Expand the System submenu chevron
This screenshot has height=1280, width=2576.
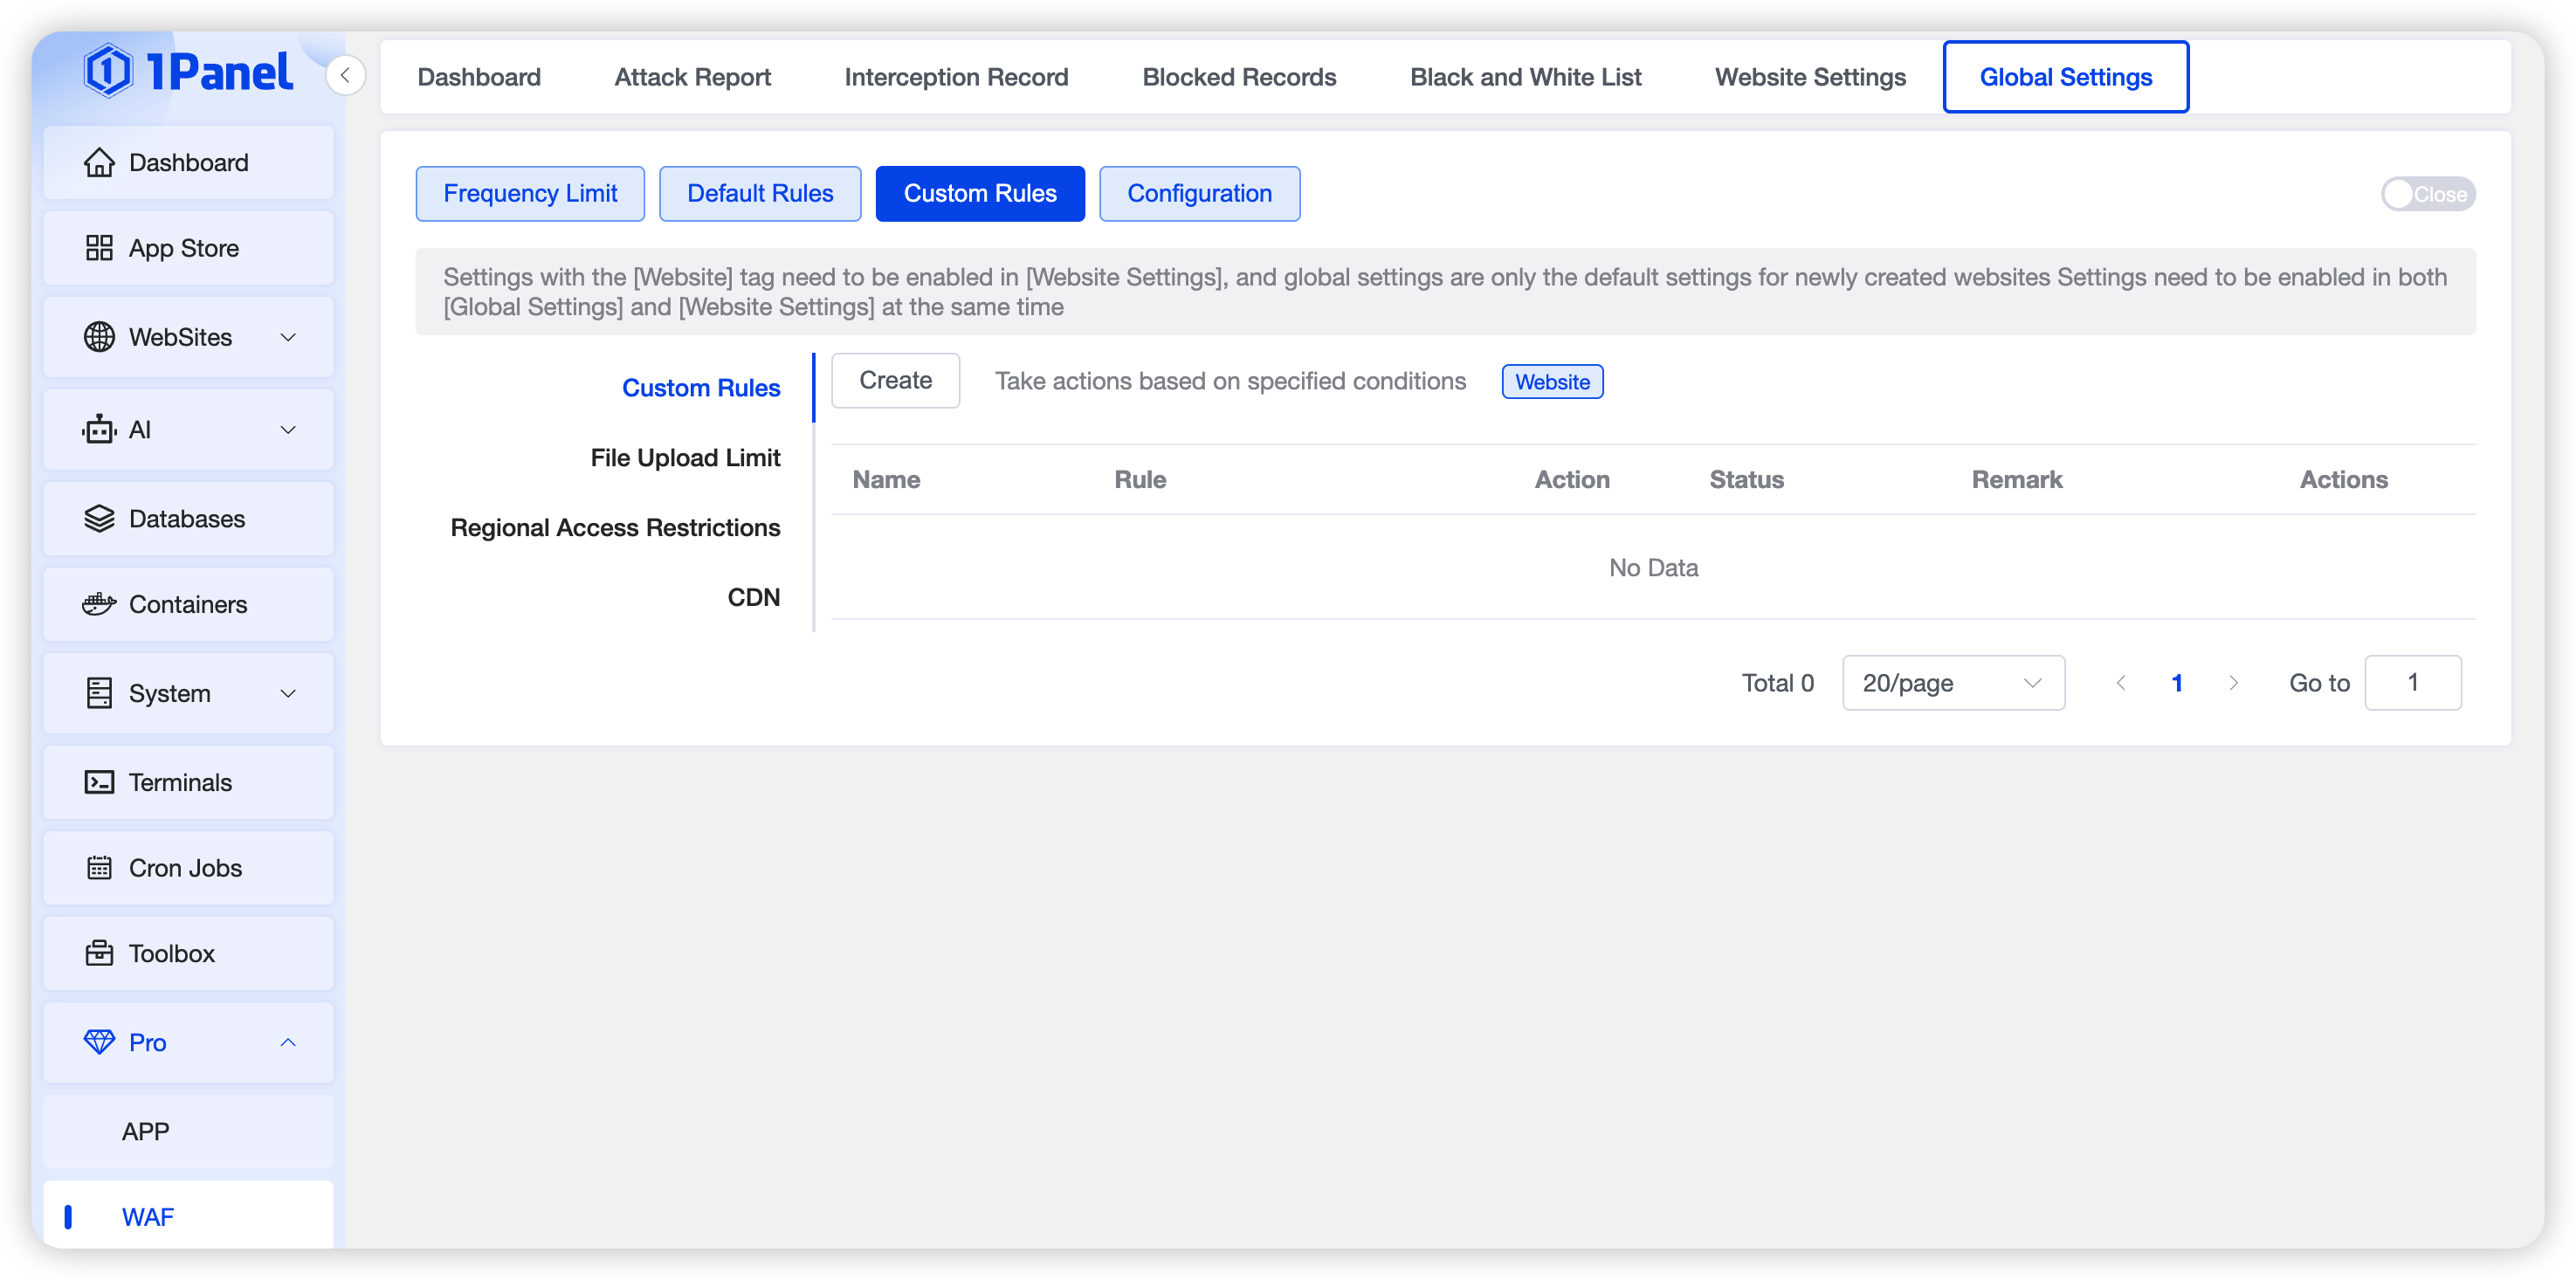tap(288, 693)
